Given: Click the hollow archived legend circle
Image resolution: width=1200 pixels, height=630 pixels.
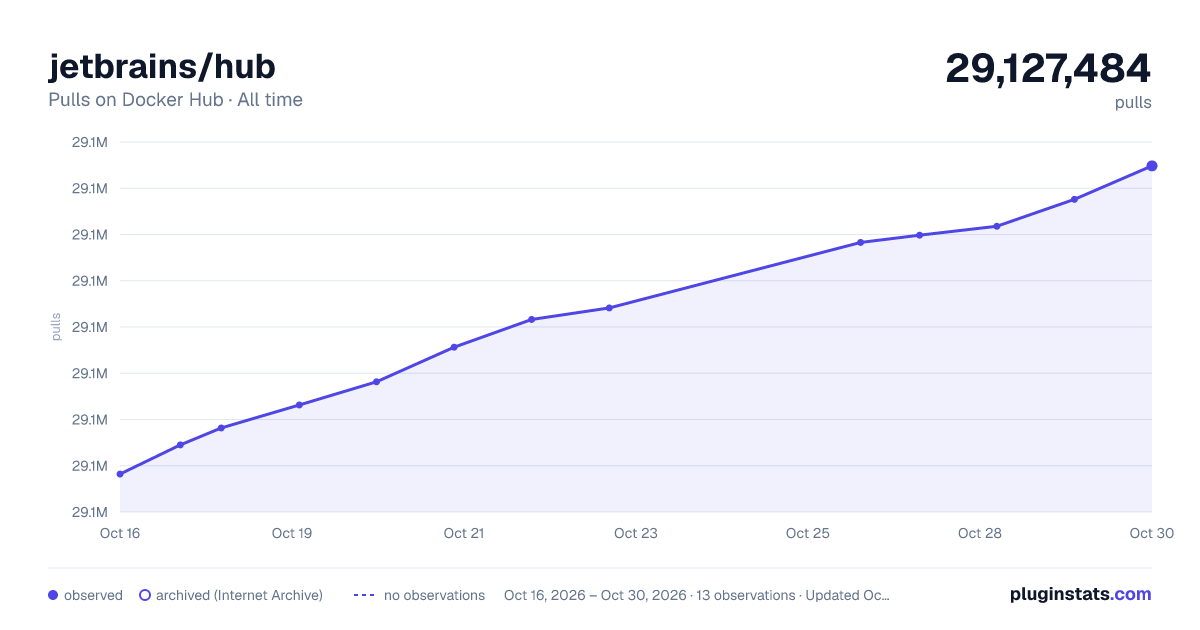Looking at the screenshot, I should click(144, 595).
